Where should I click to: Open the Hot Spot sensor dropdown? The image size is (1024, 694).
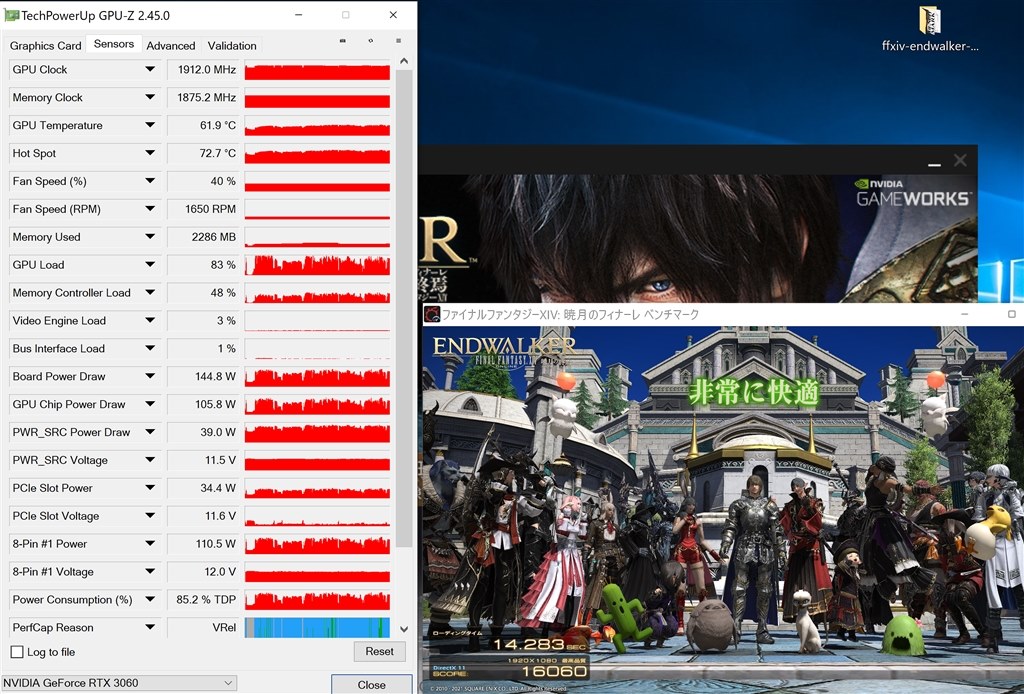[150, 153]
